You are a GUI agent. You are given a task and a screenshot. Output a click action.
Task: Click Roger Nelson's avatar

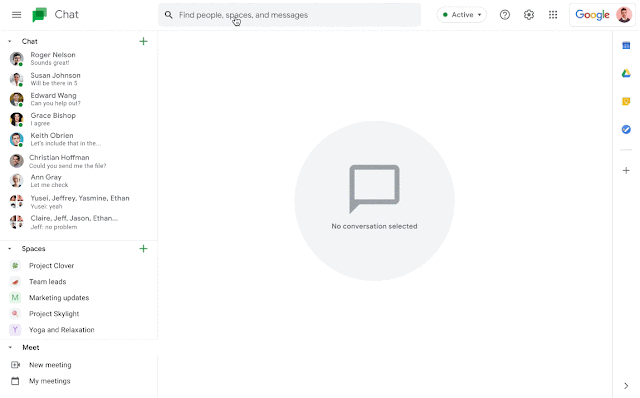17,59
